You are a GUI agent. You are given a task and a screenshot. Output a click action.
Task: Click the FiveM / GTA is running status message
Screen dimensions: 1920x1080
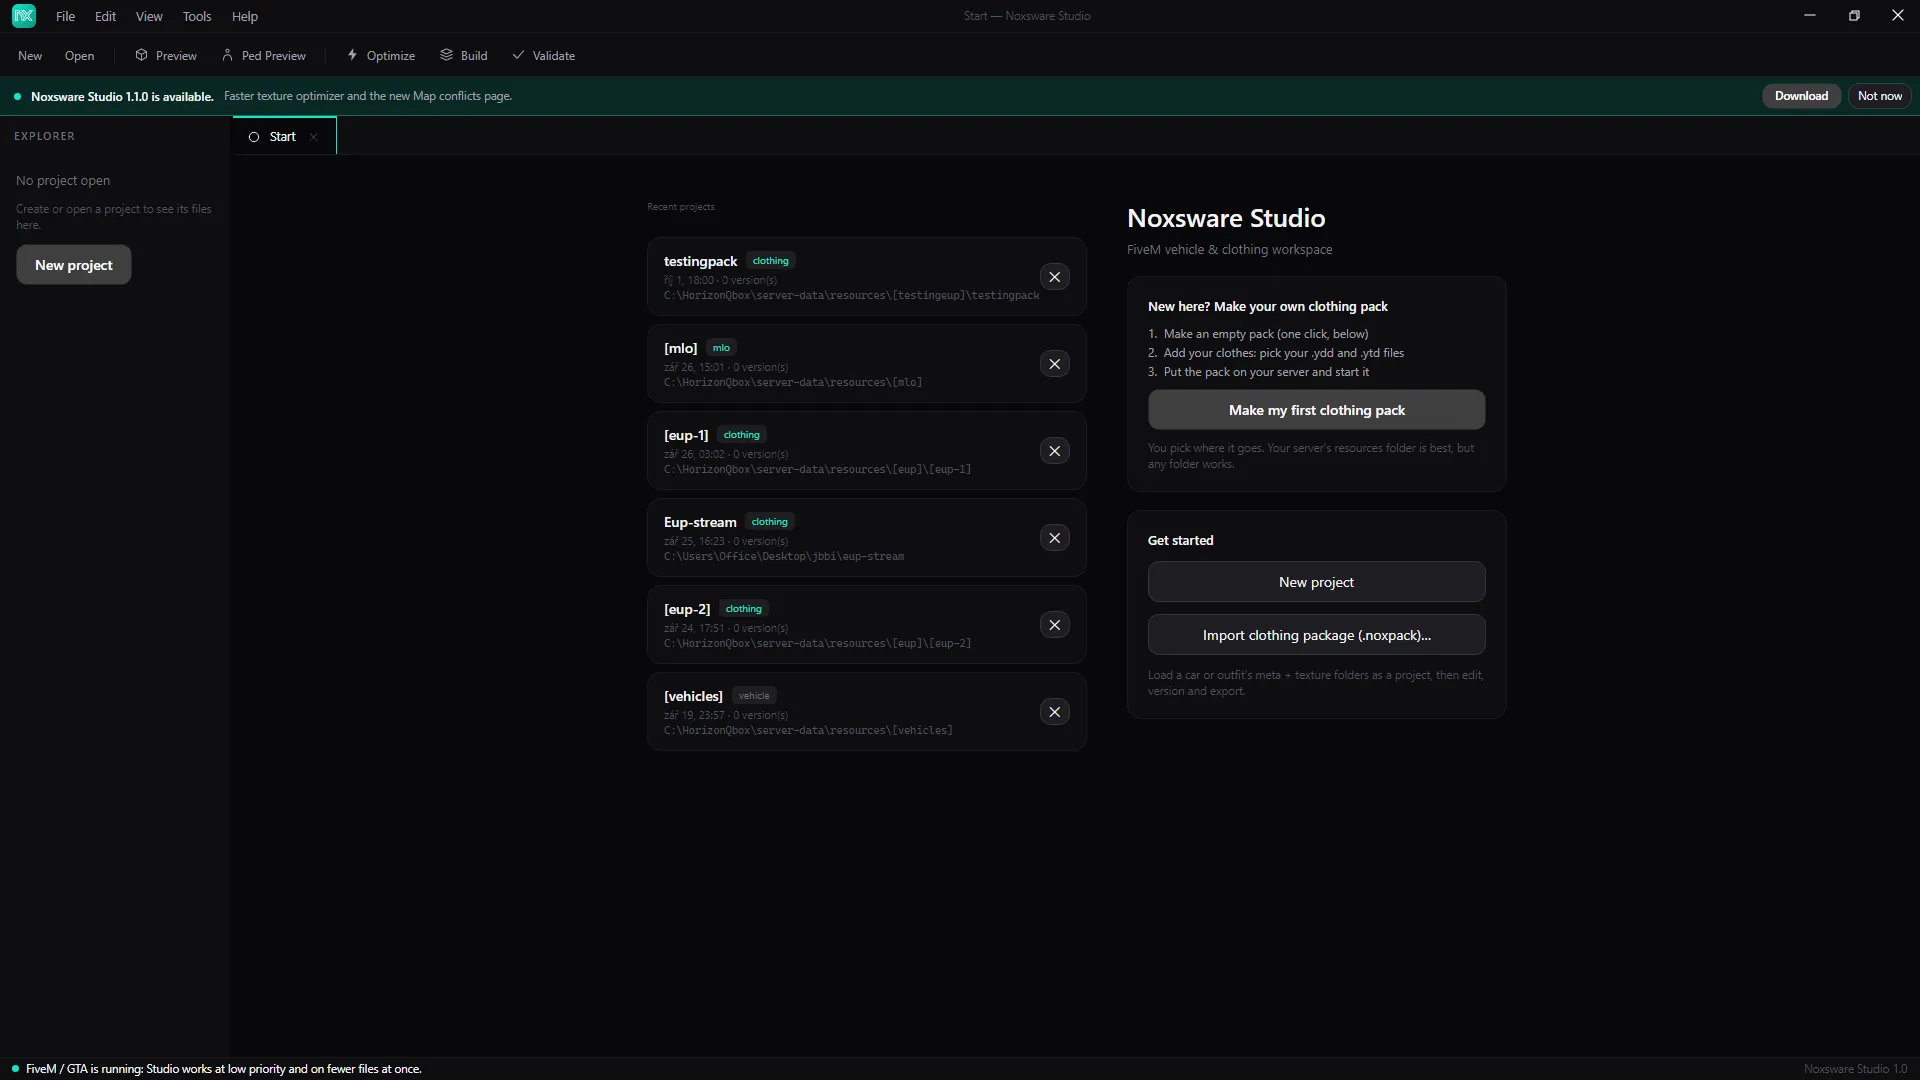(x=223, y=1069)
